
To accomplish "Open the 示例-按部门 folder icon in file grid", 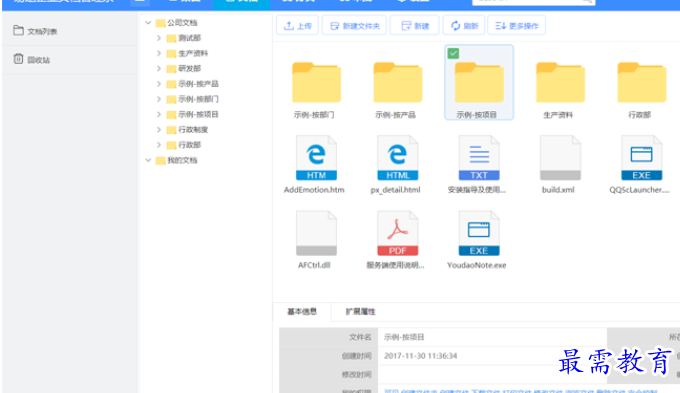I will (x=316, y=82).
